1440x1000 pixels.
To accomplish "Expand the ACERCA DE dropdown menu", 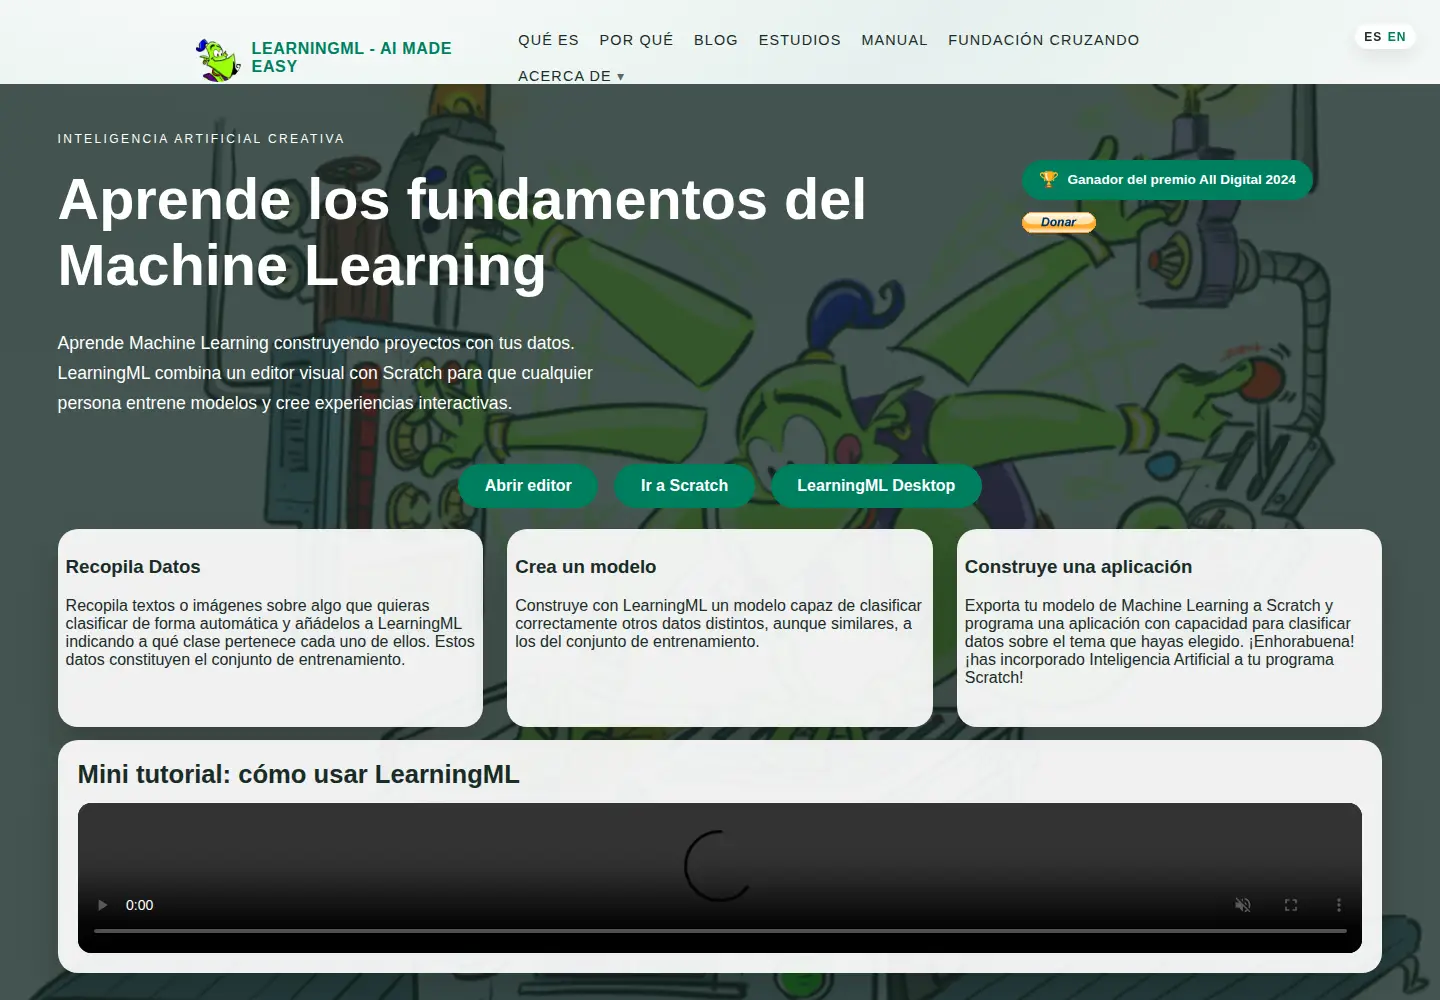I will coord(571,76).
